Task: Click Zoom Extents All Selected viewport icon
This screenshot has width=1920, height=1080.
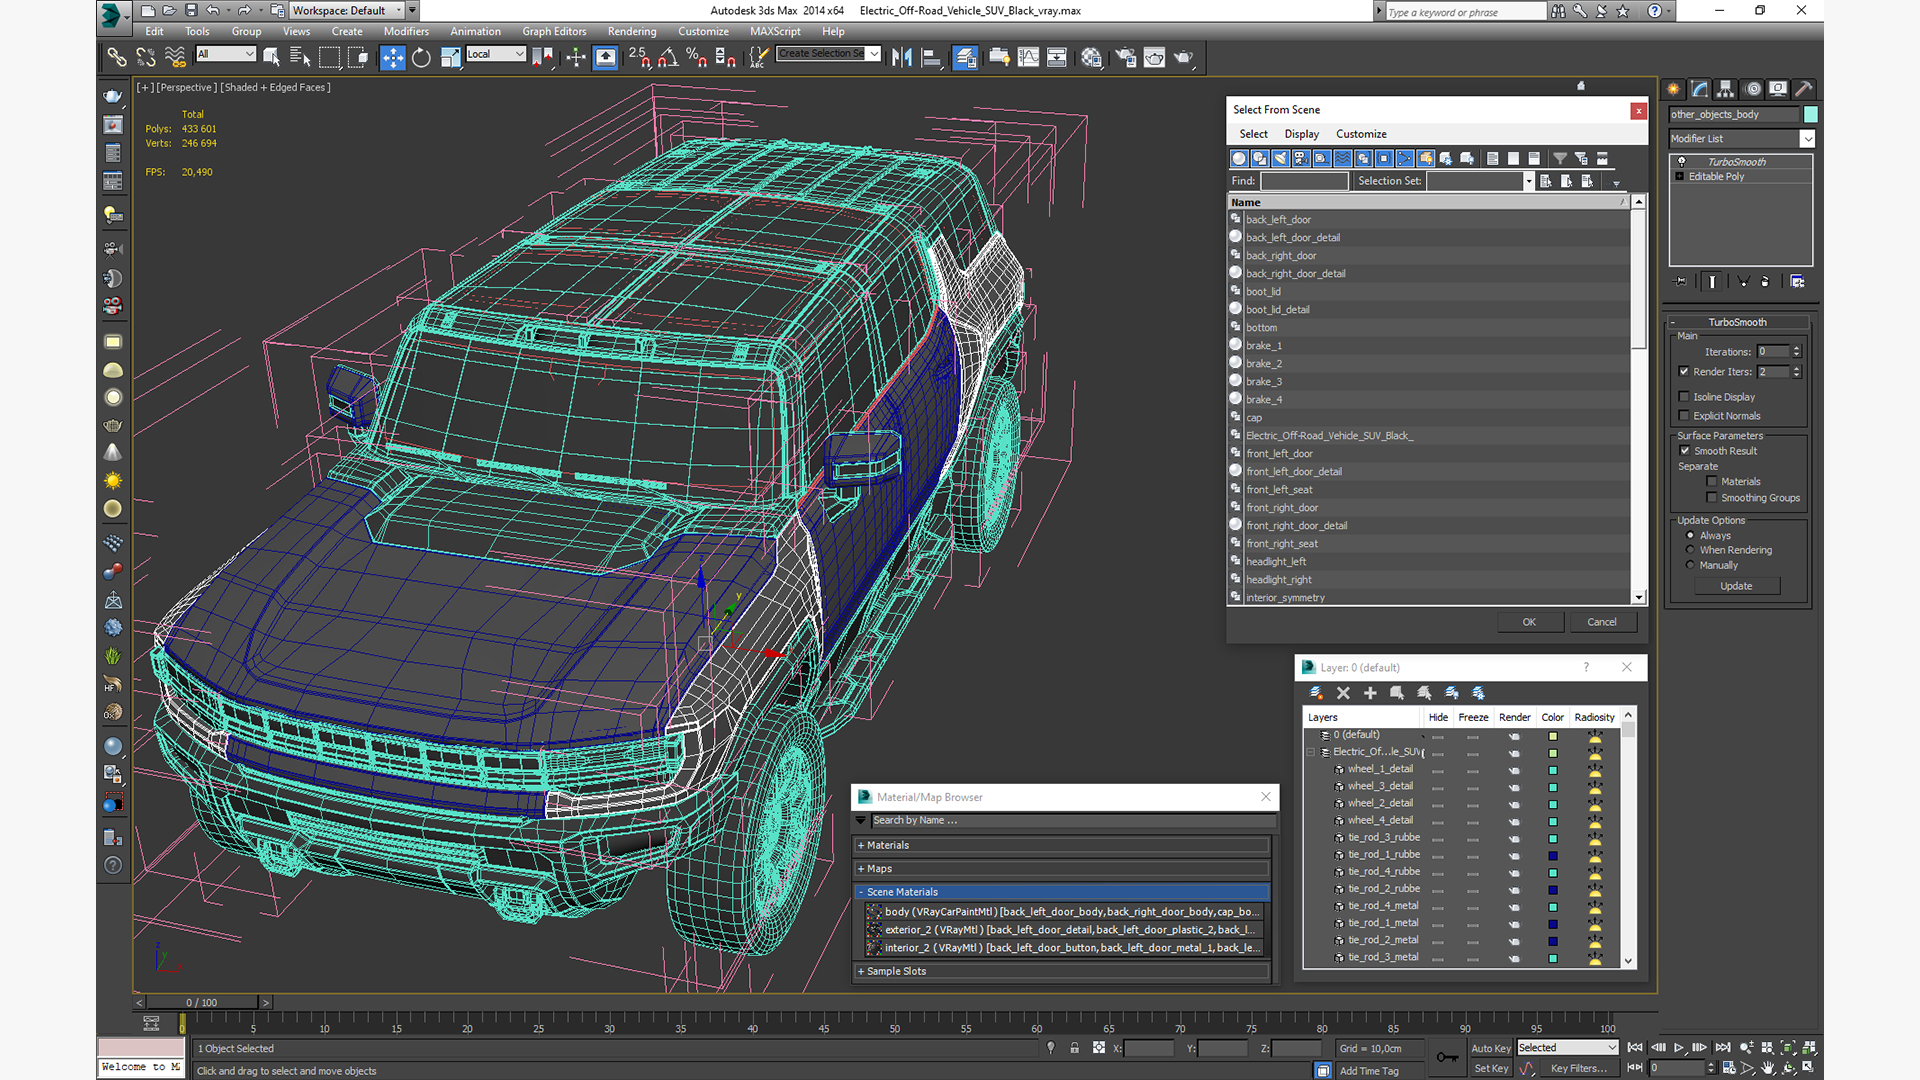Action: [1808, 1048]
